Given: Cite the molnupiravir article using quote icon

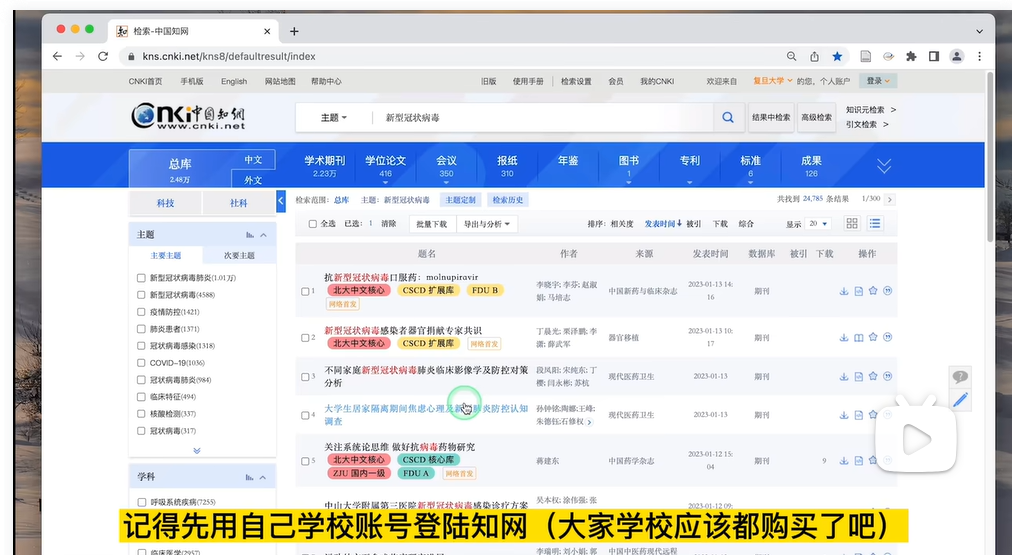Looking at the screenshot, I should tap(887, 290).
